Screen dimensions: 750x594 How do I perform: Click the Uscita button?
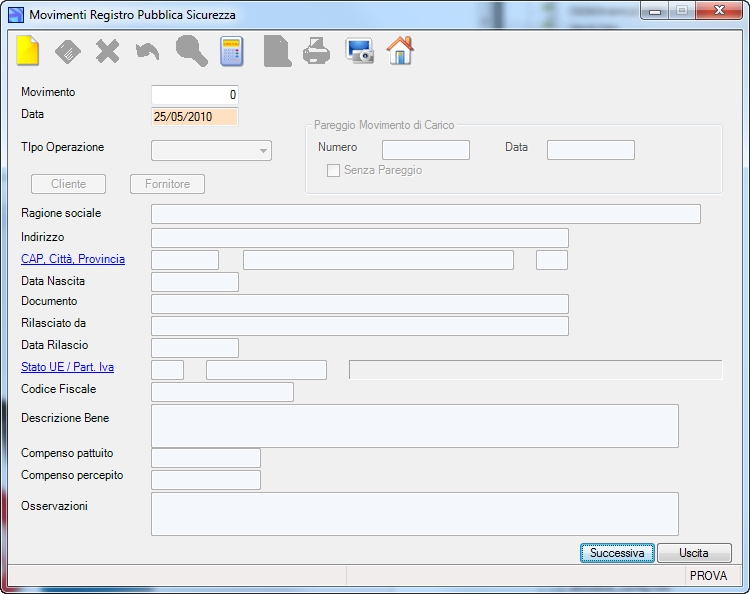tap(694, 553)
